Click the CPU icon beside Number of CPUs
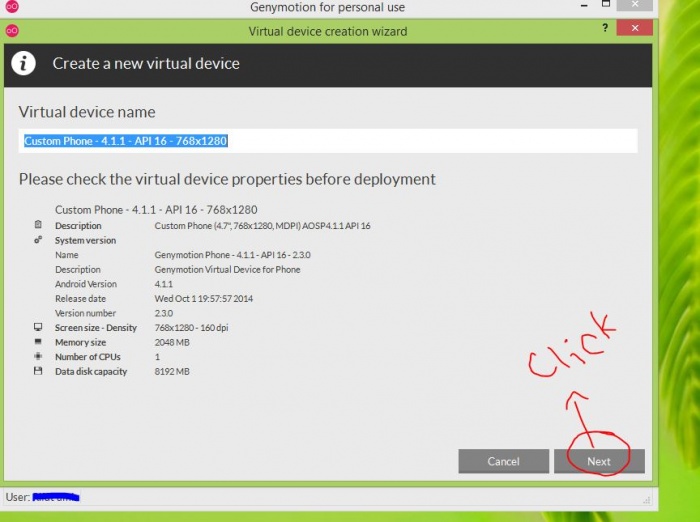The width and height of the screenshot is (700, 522). click(38, 356)
